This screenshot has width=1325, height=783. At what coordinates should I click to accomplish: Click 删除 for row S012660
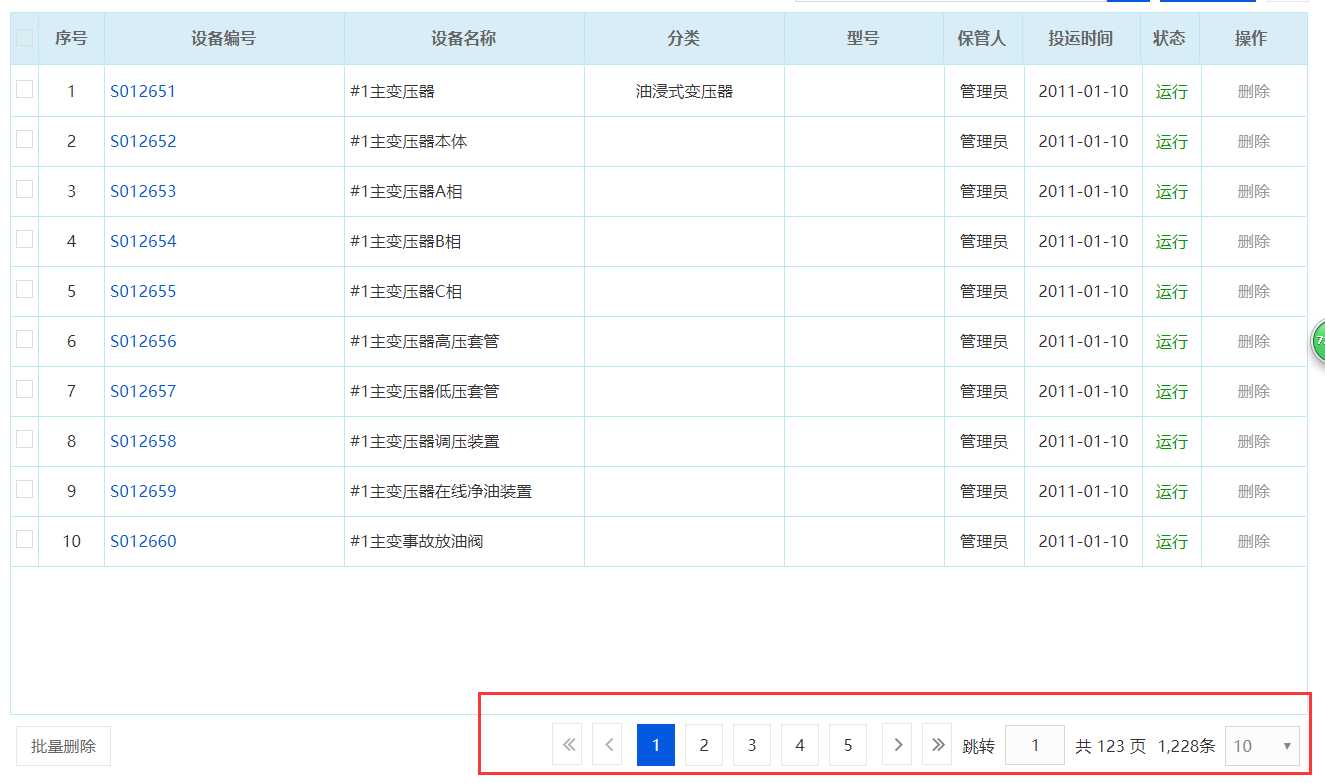(1254, 541)
